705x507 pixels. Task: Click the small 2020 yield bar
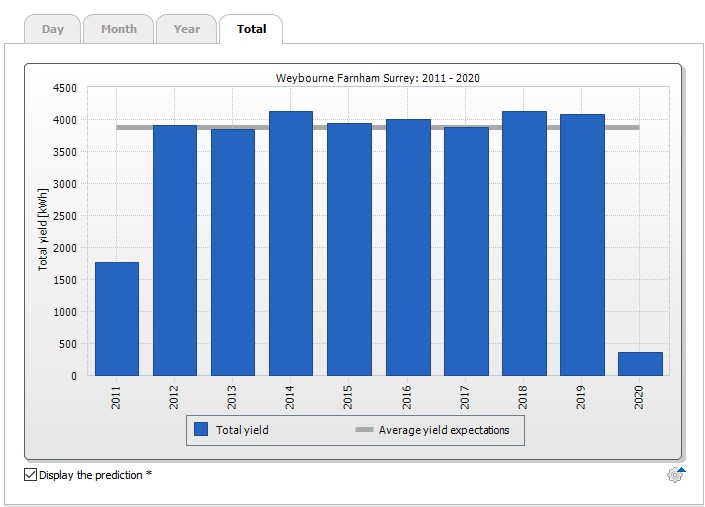(x=640, y=364)
